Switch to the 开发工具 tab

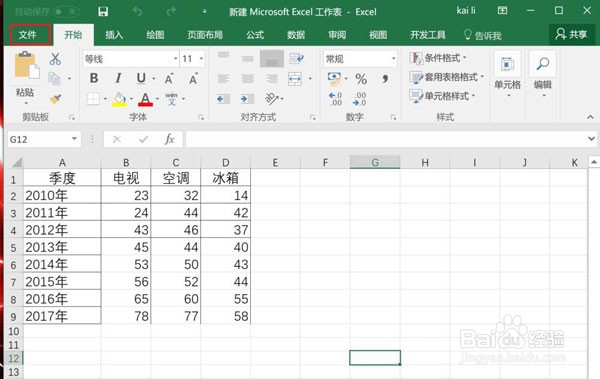[428, 35]
